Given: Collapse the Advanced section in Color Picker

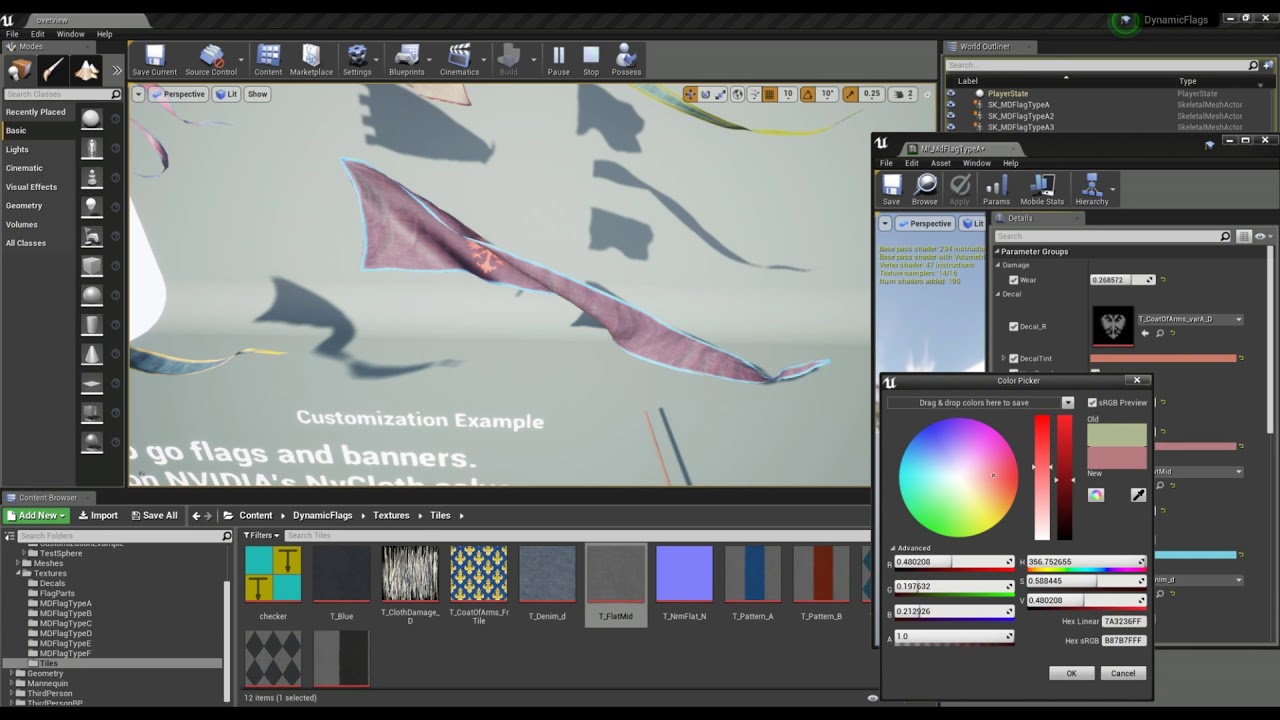Looking at the screenshot, I should pyautogui.click(x=893, y=548).
